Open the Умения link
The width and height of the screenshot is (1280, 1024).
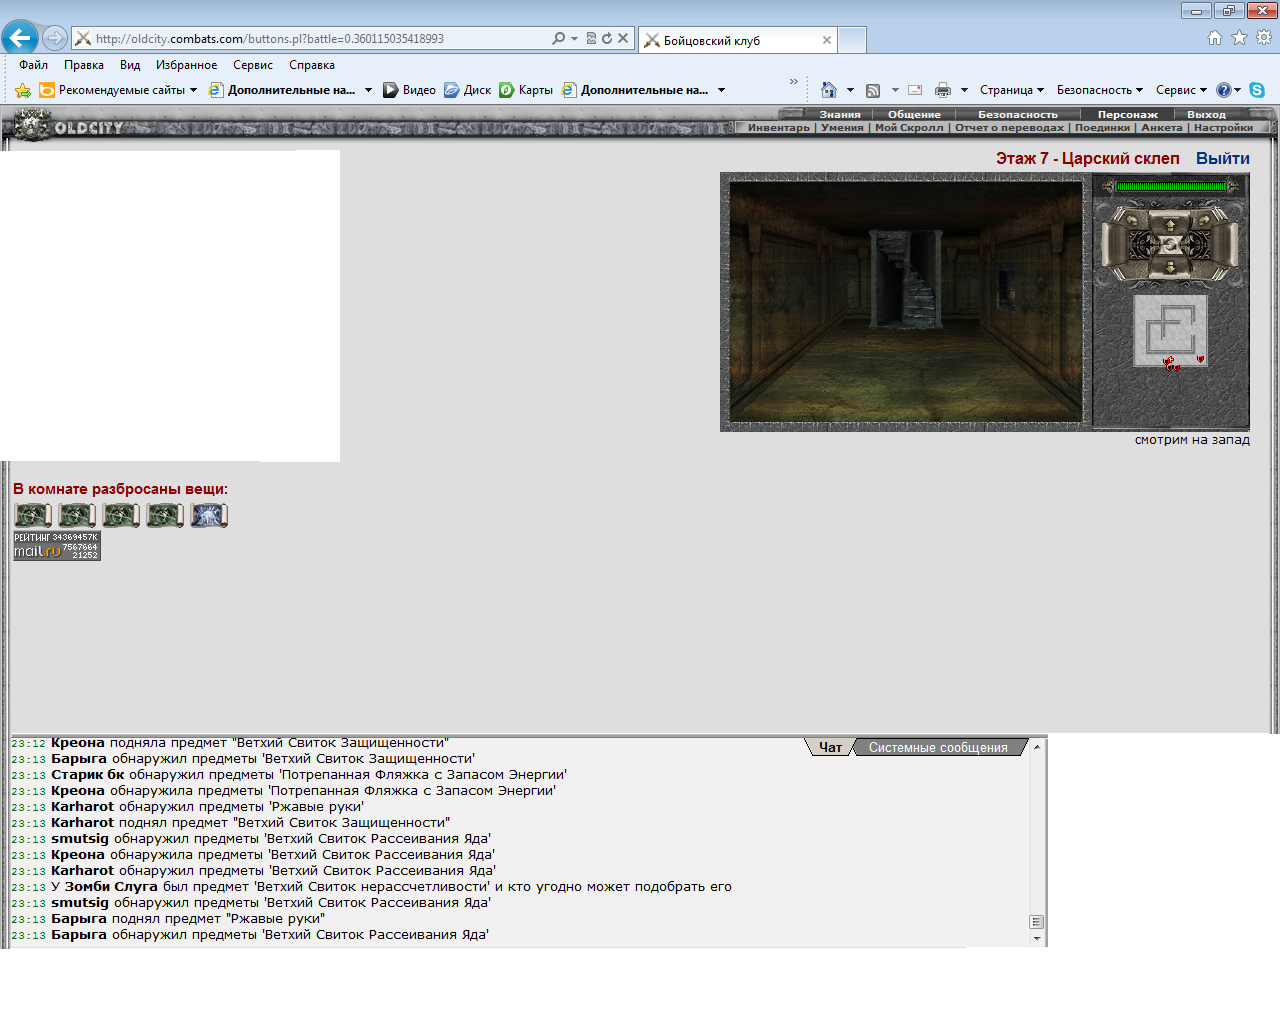coord(842,128)
